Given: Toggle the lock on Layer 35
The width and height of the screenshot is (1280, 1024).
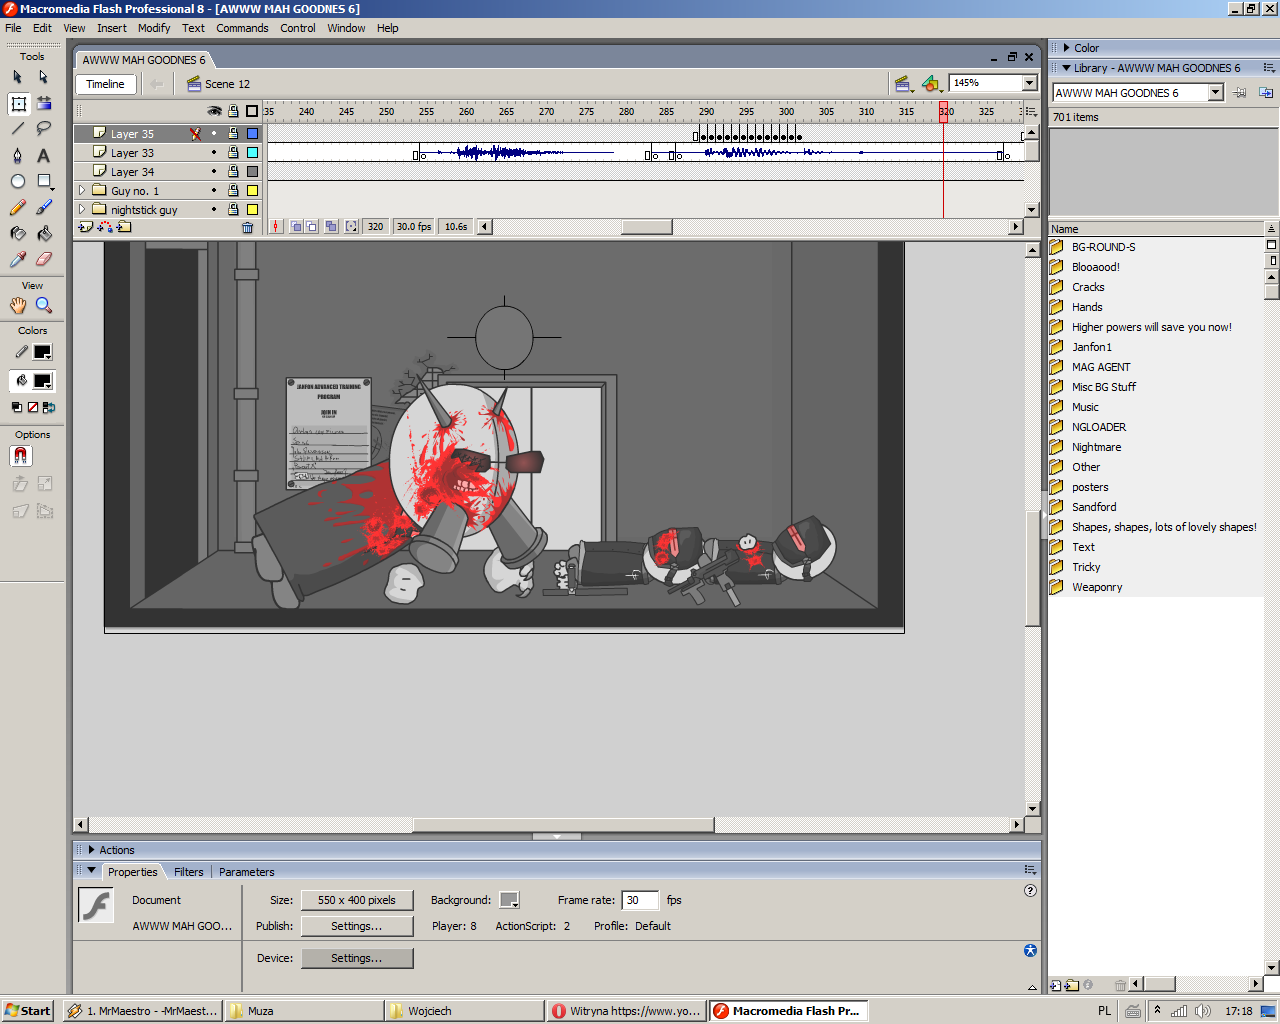Looking at the screenshot, I should pyautogui.click(x=233, y=133).
